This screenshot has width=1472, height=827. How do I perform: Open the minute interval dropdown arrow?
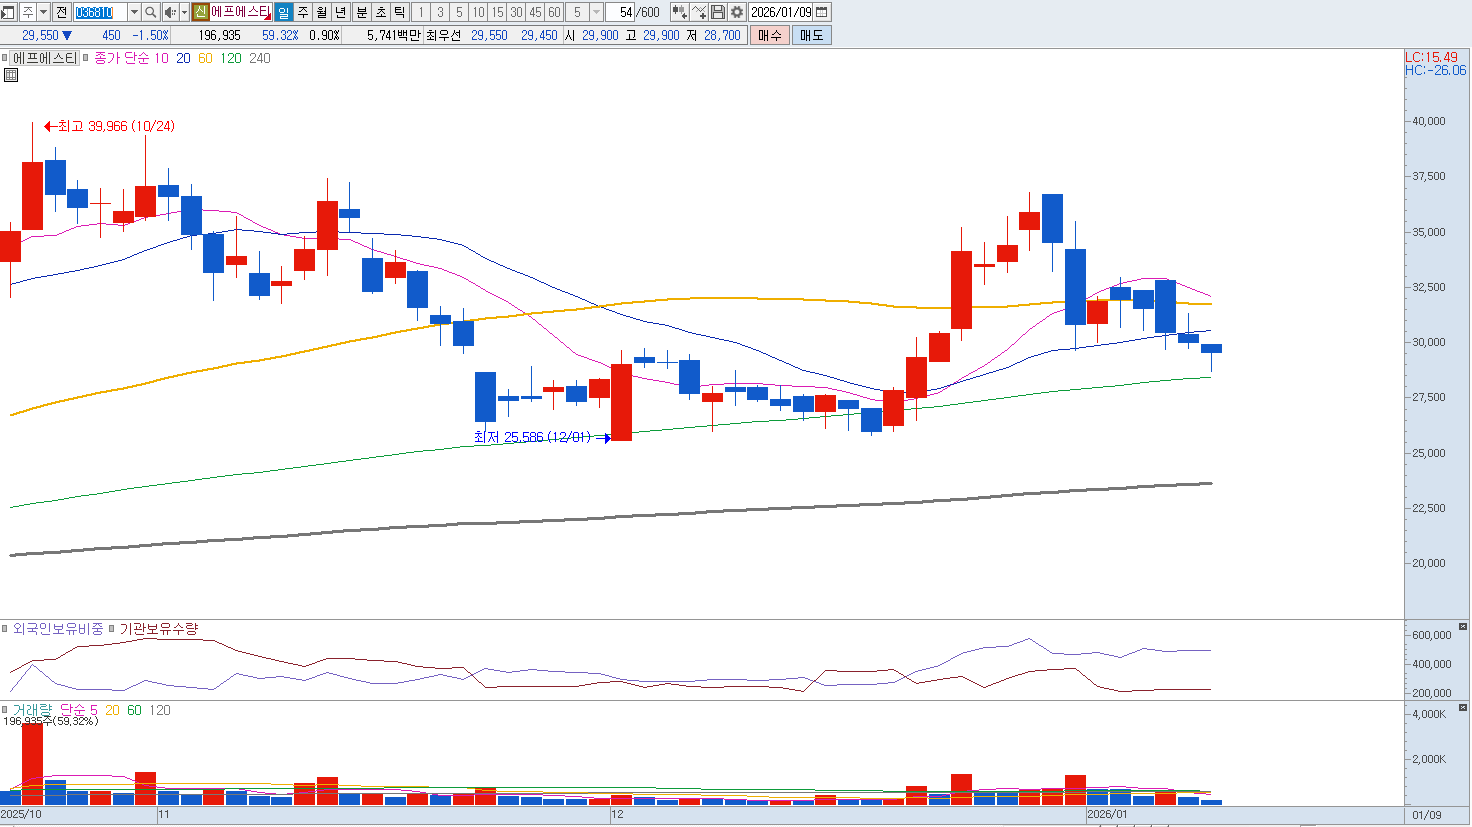click(597, 12)
